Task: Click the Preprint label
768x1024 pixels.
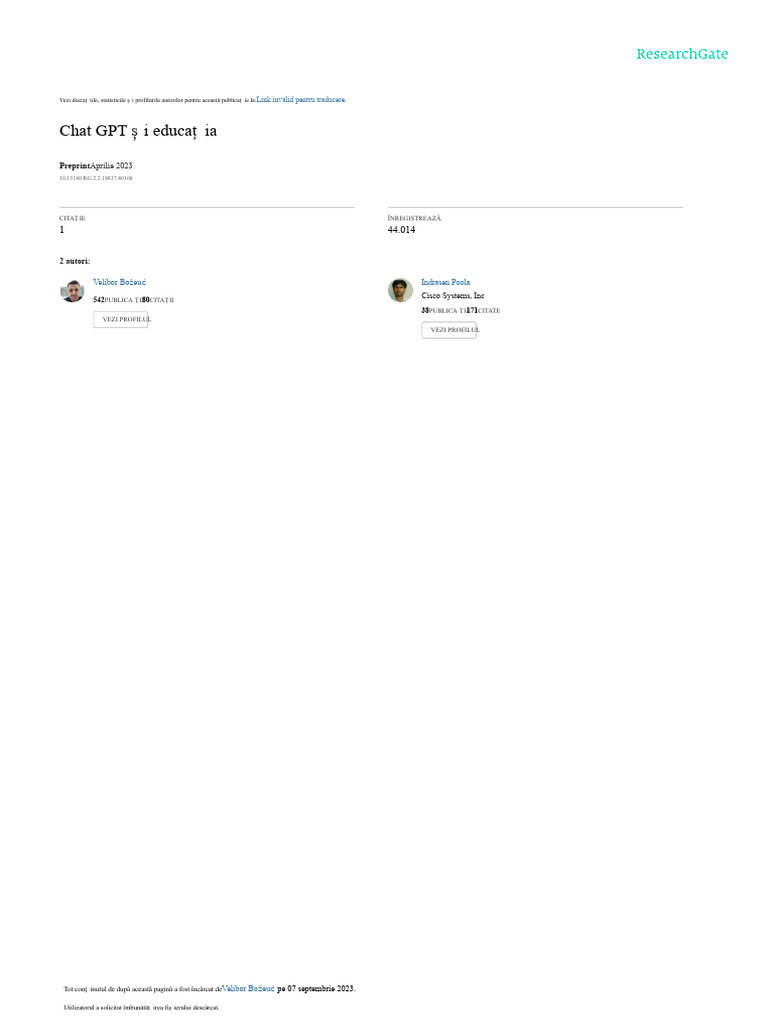Action: [74, 166]
